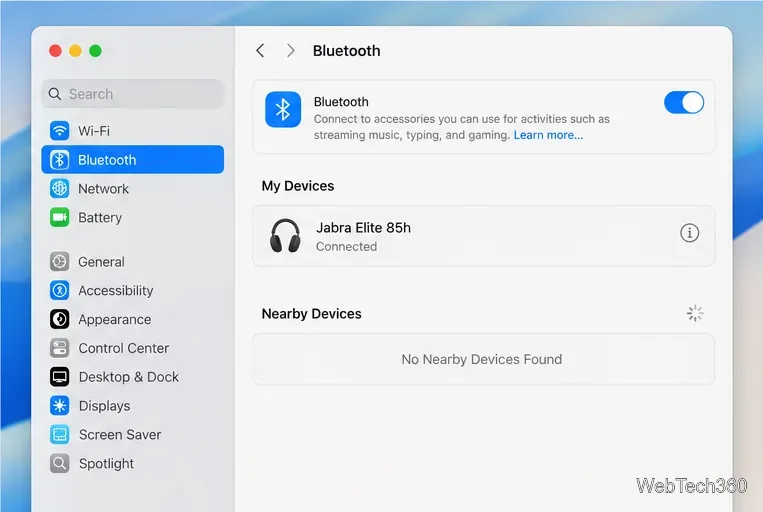Image resolution: width=763 pixels, height=512 pixels.
Task: Click the Nearby Devices scanning spinner
Action: (x=694, y=313)
